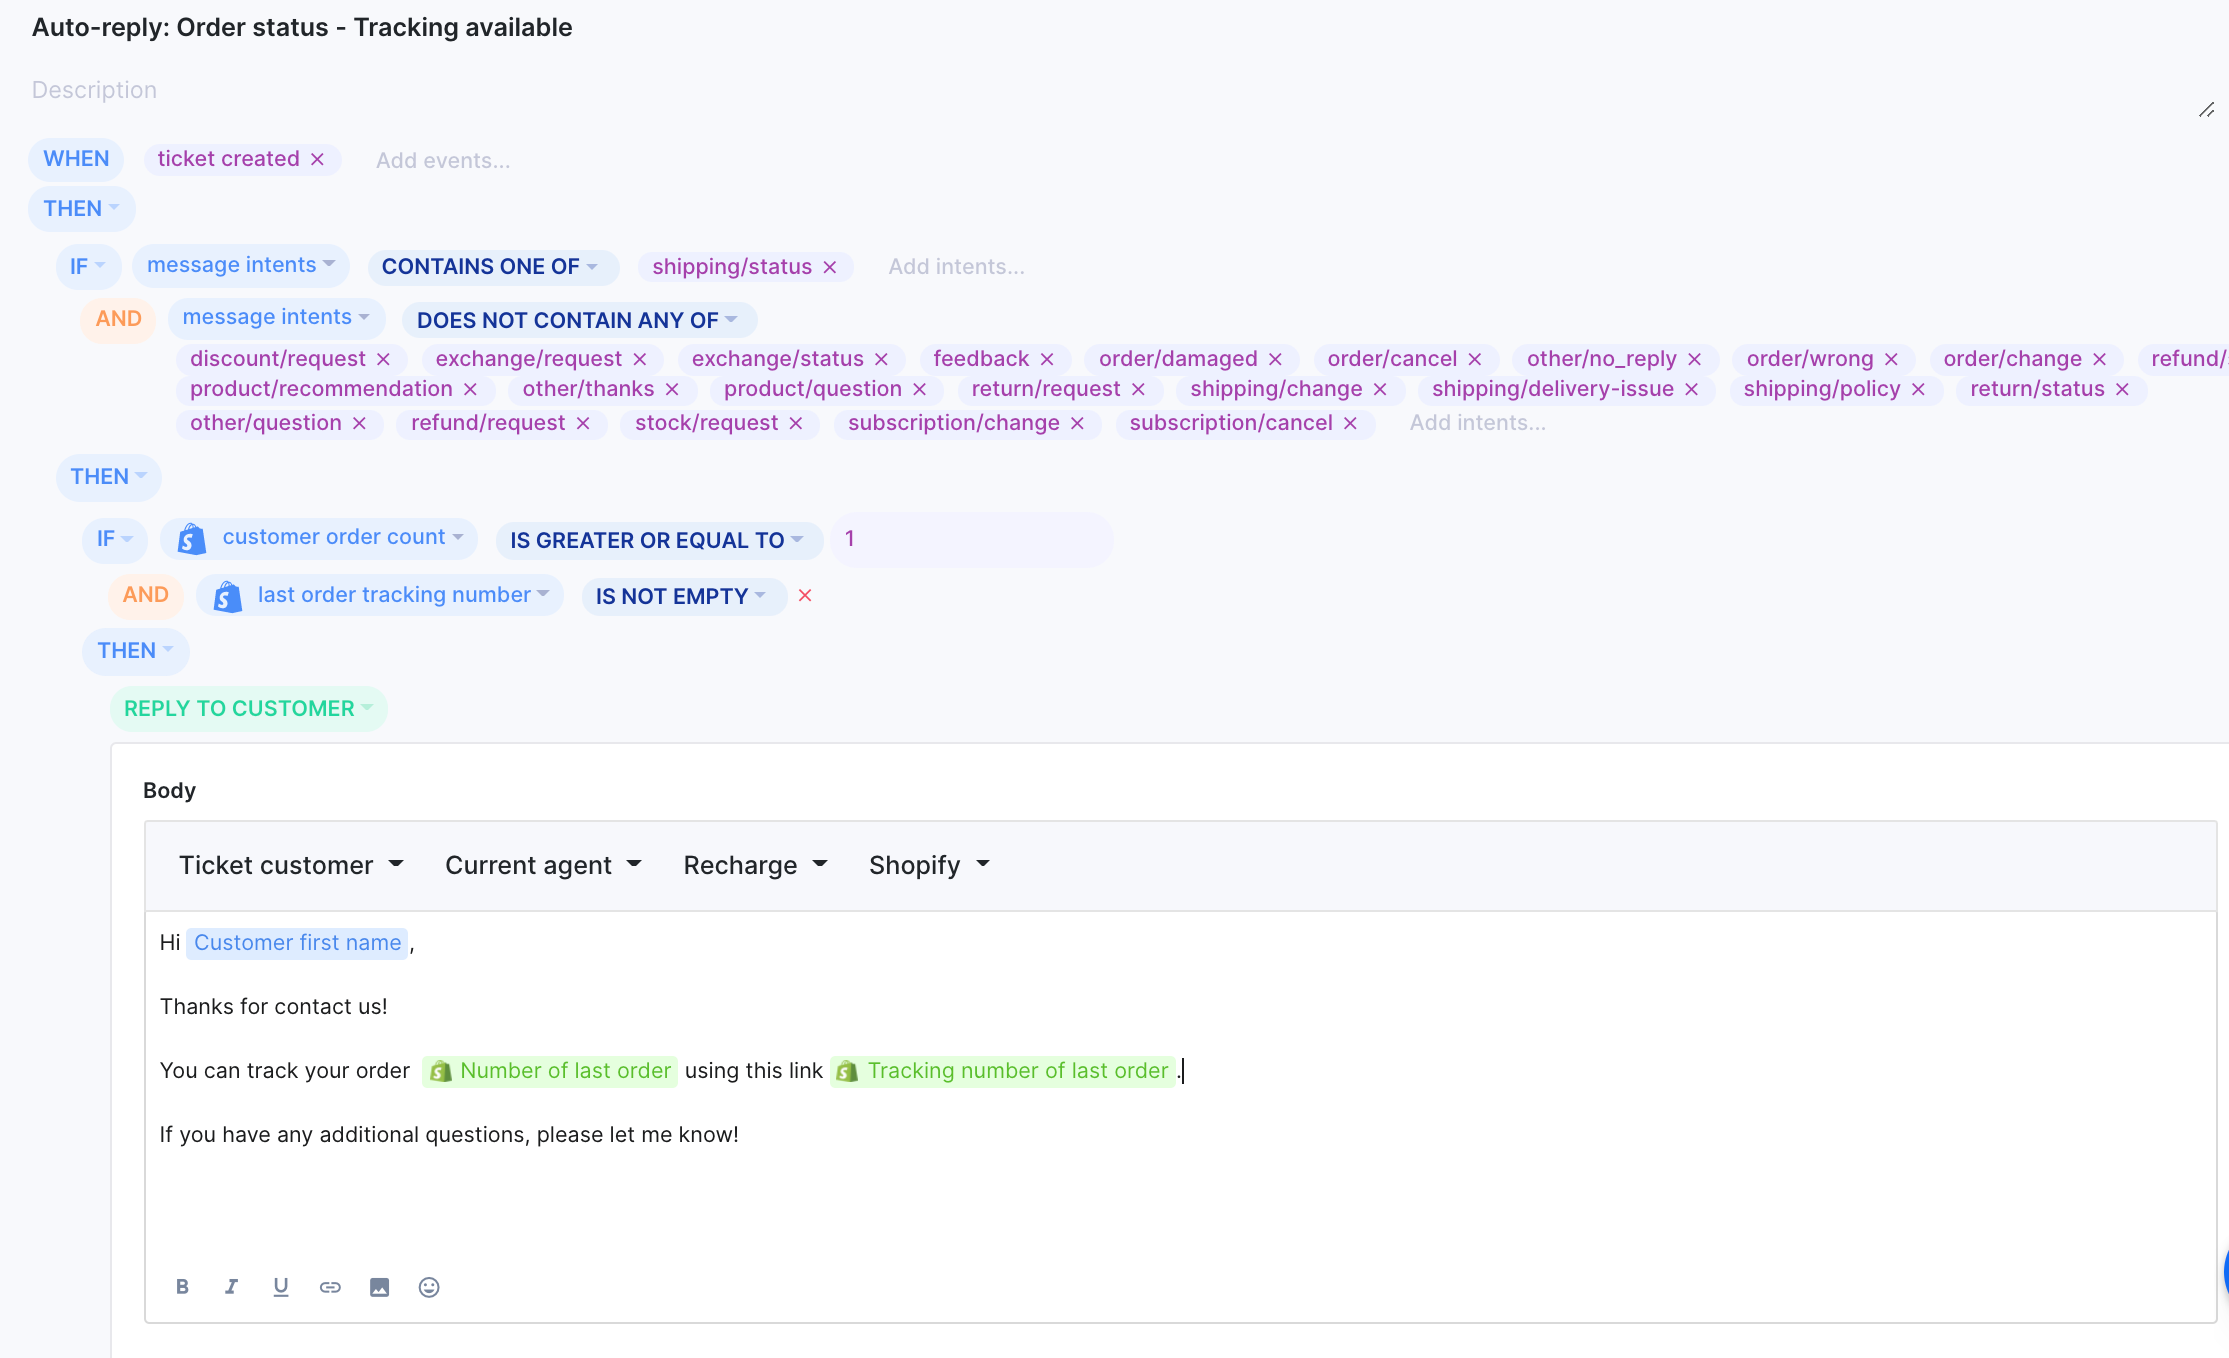Open the customer order count field dropdown
Viewport: 2229px width, 1358px height.
(x=319, y=538)
